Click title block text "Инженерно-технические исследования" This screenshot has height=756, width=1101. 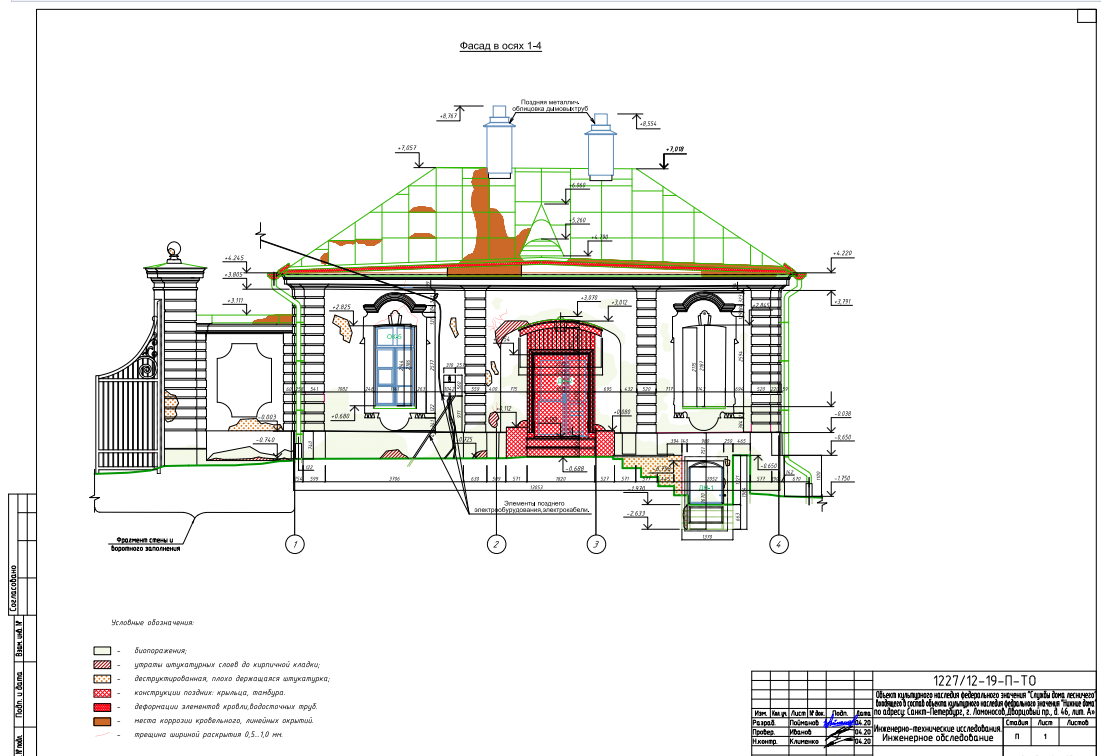[938, 729]
